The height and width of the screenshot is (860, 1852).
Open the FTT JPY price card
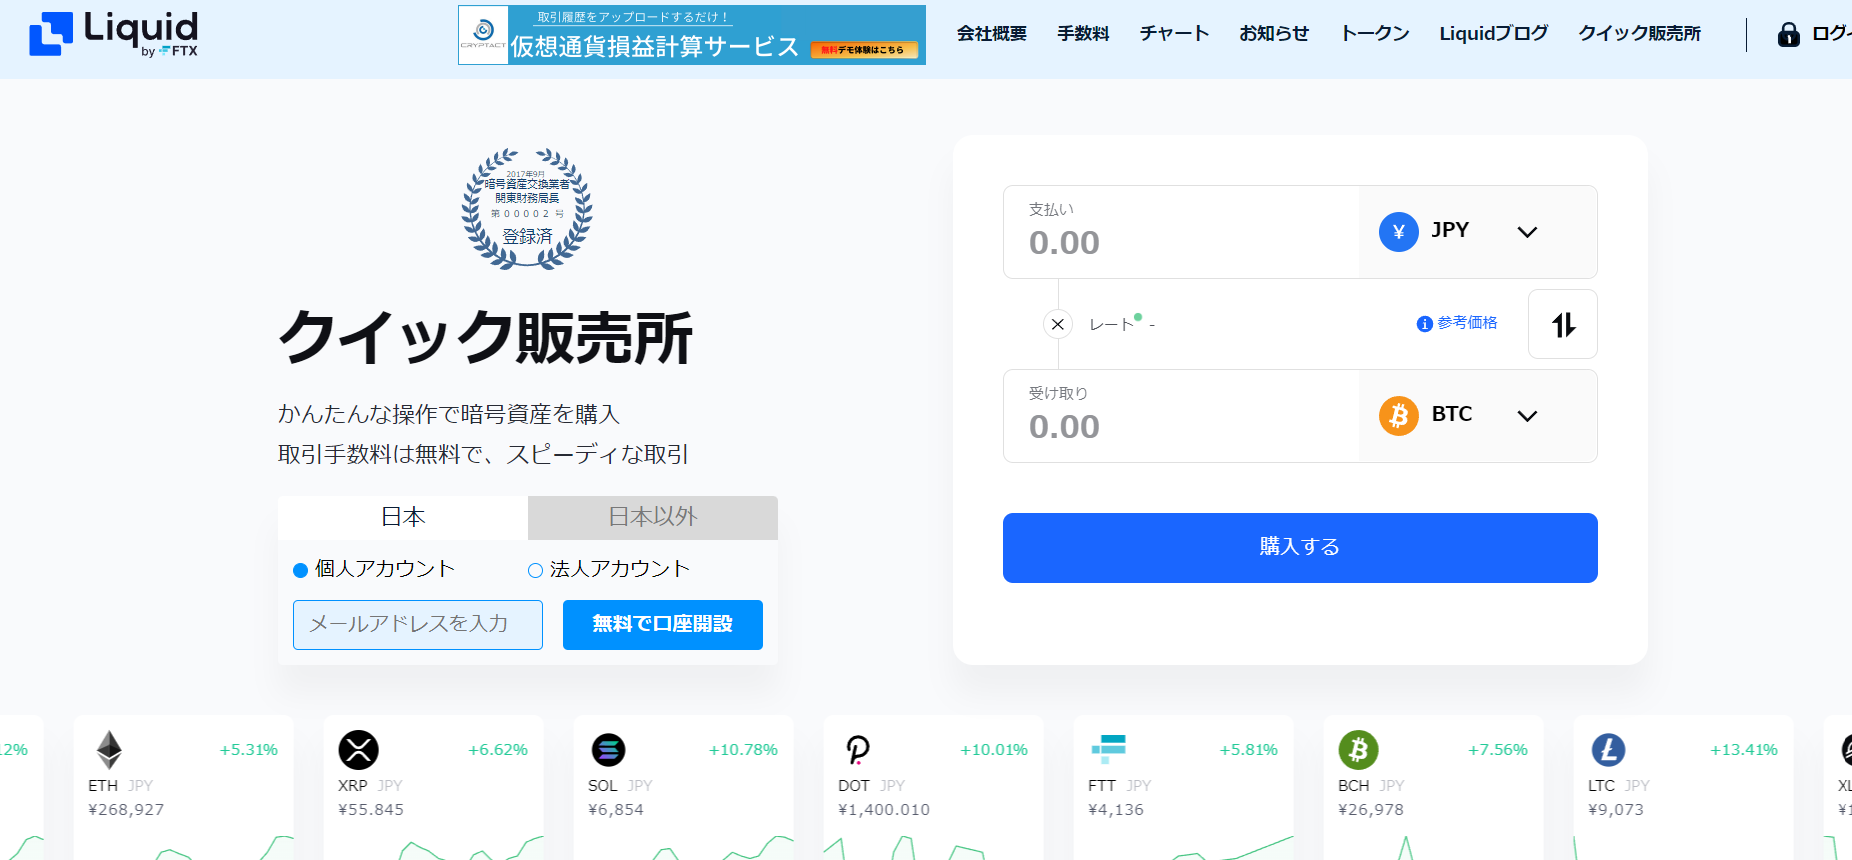(x=1184, y=788)
